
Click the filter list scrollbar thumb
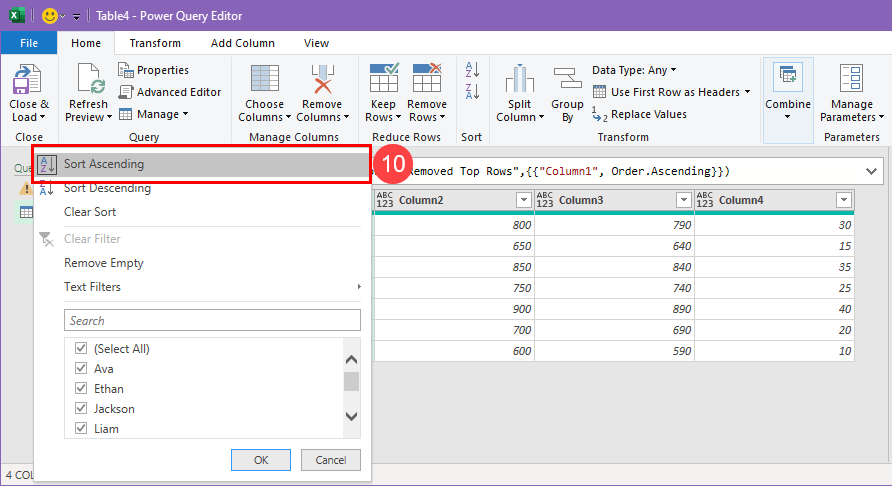[352, 381]
